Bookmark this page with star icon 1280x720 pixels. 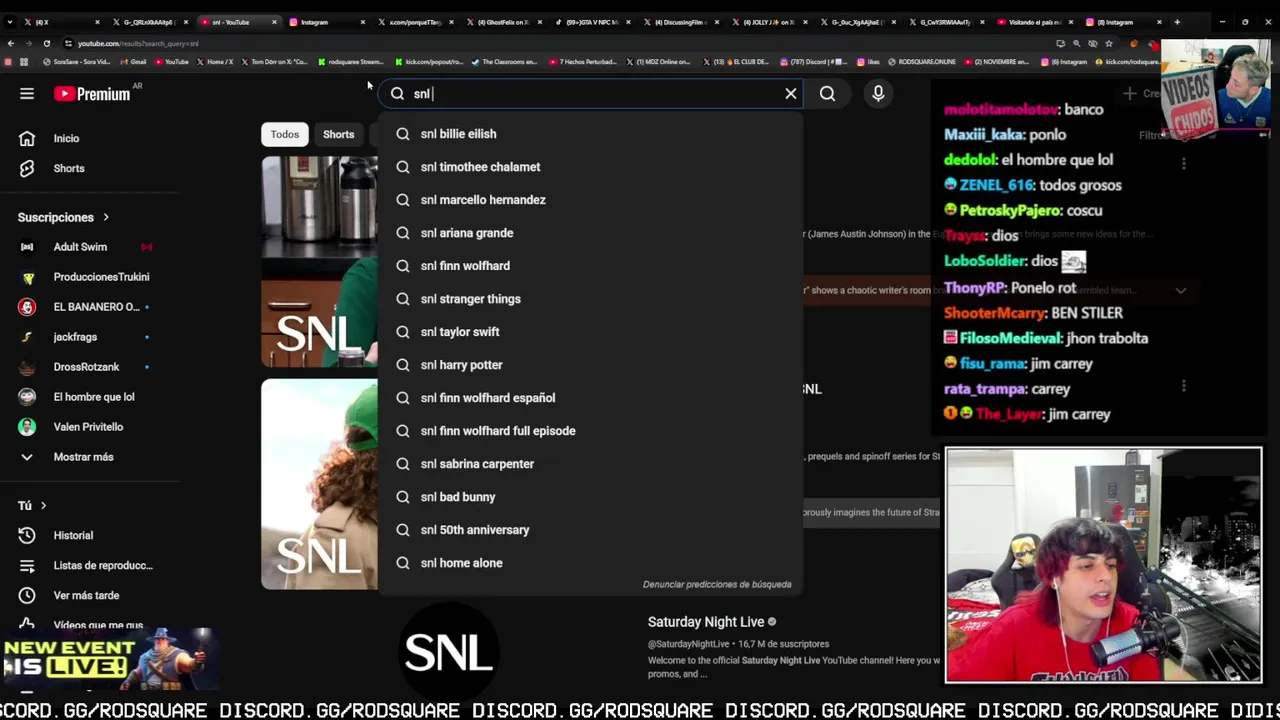(1109, 43)
